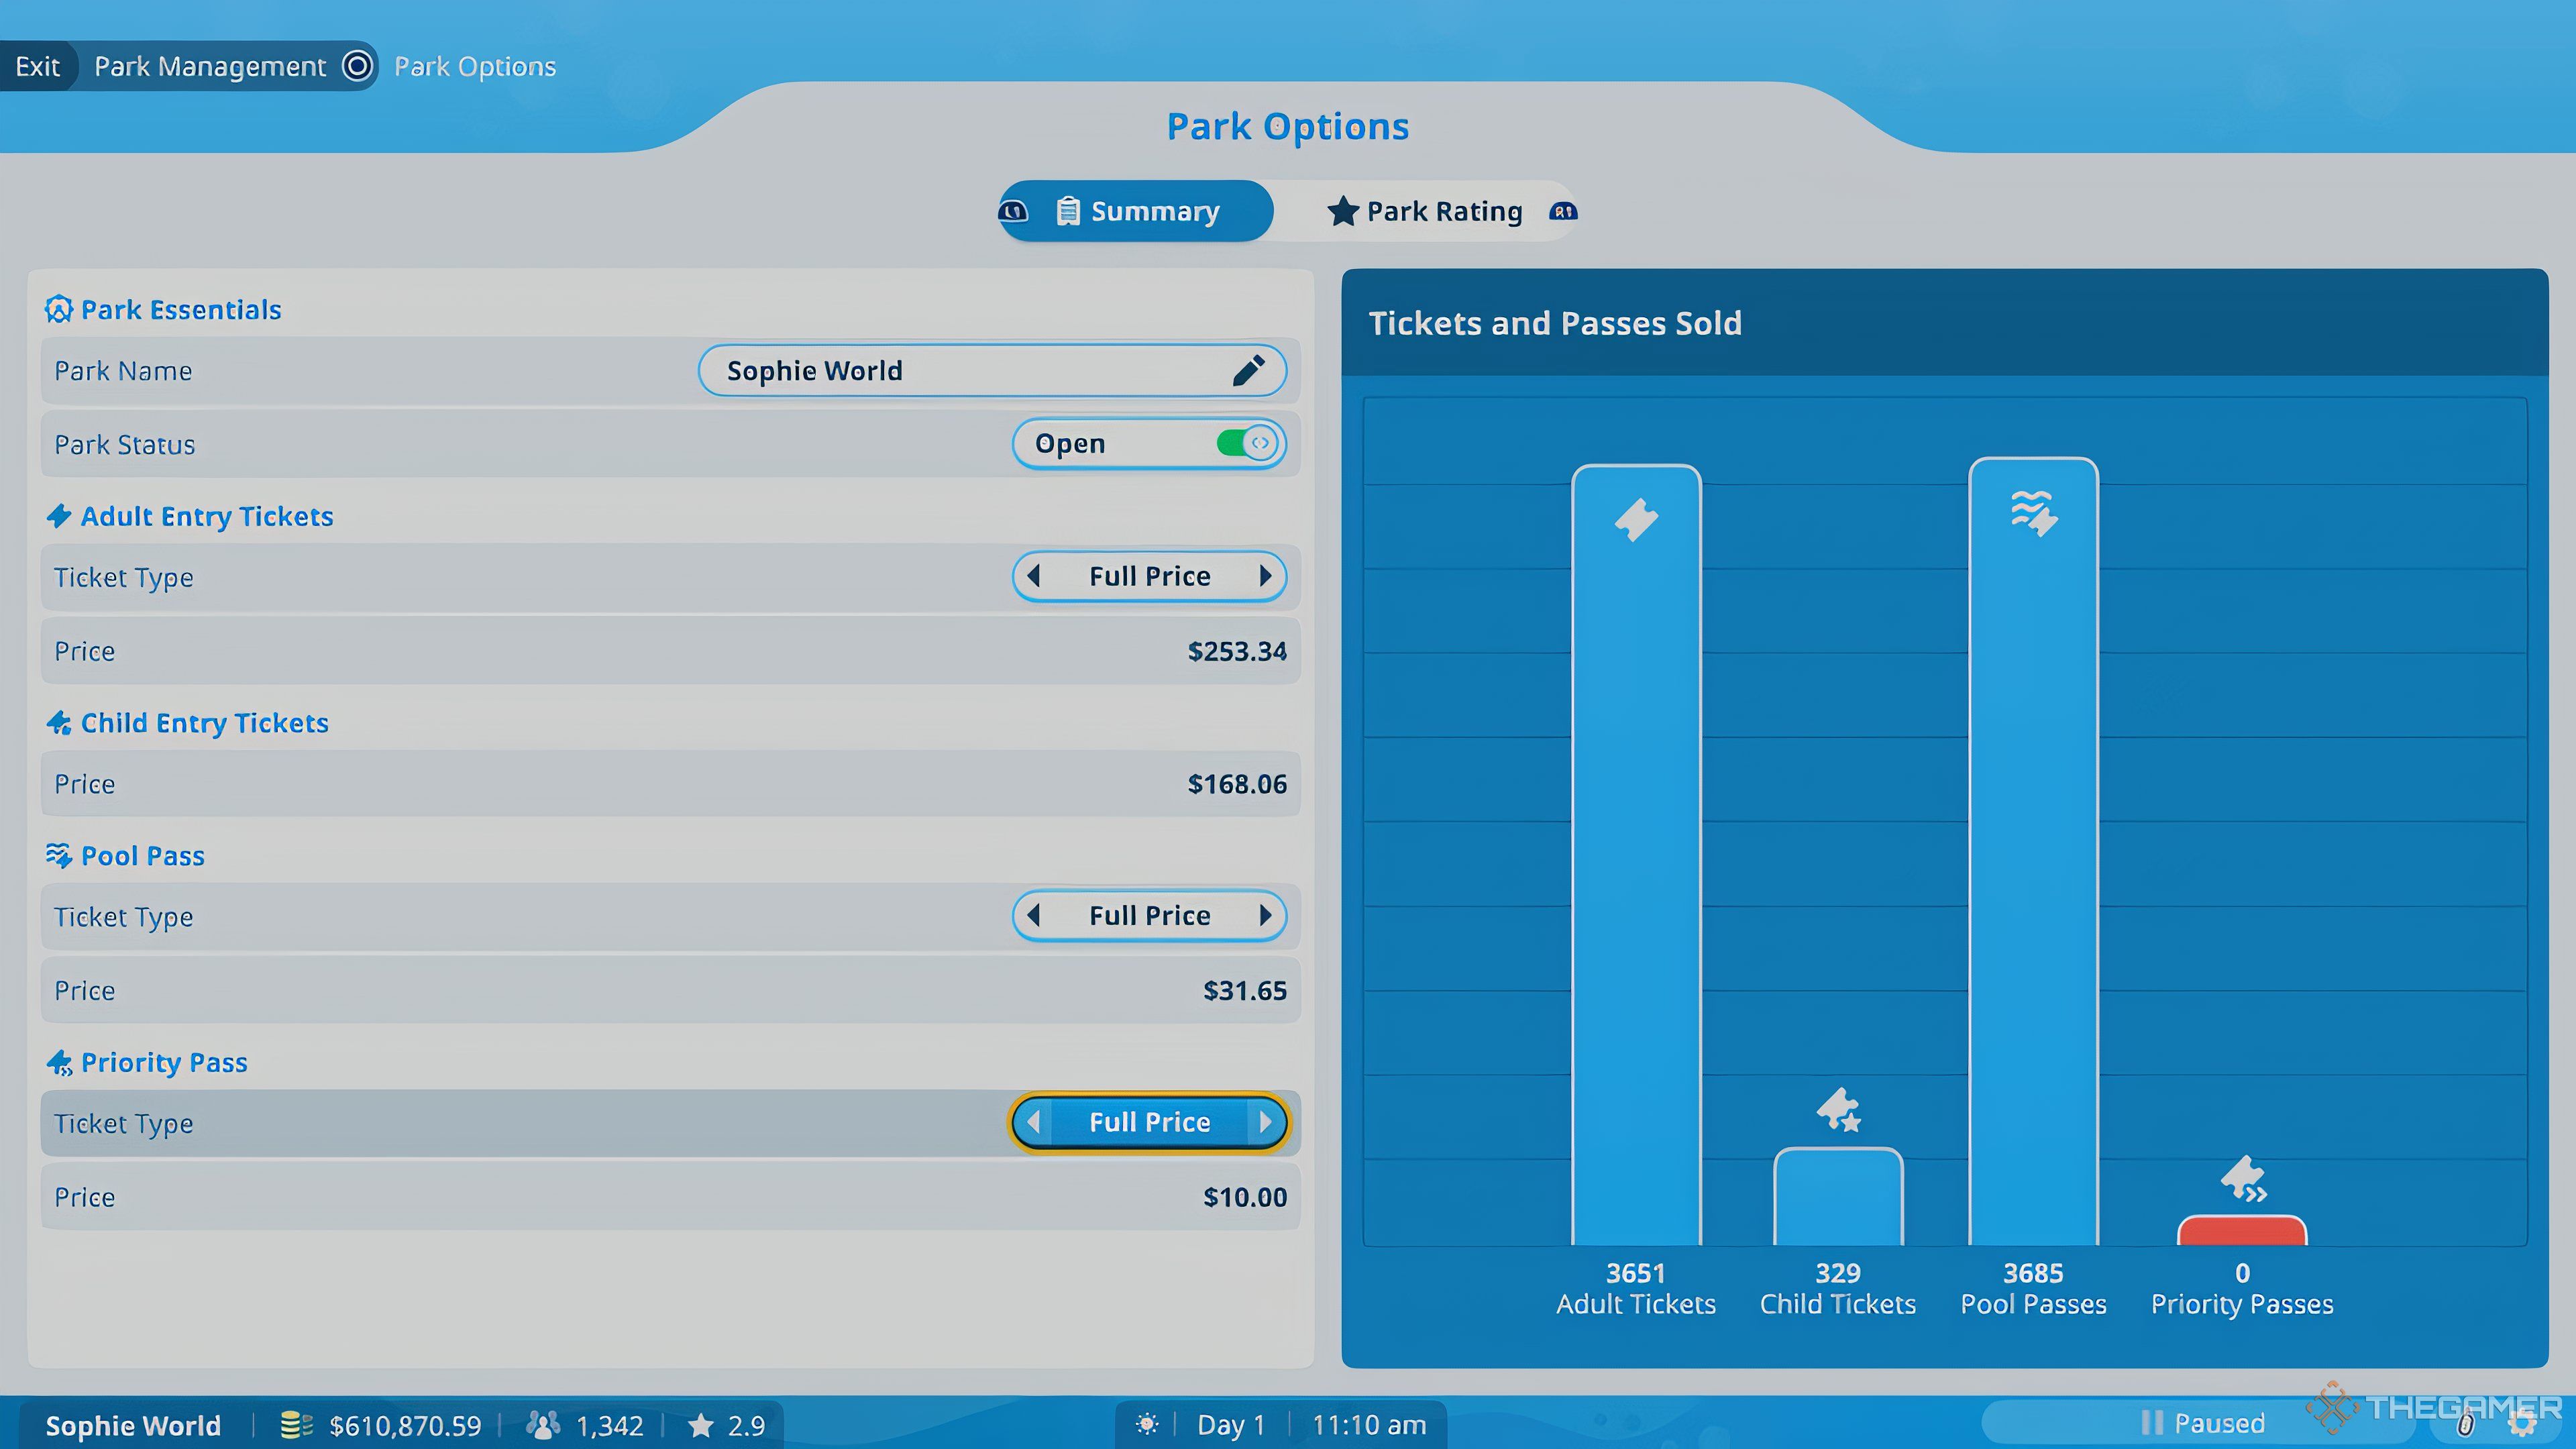Select the Summary tab
The height and width of the screenshot is (1449, 2576).
coord(1134,211)
